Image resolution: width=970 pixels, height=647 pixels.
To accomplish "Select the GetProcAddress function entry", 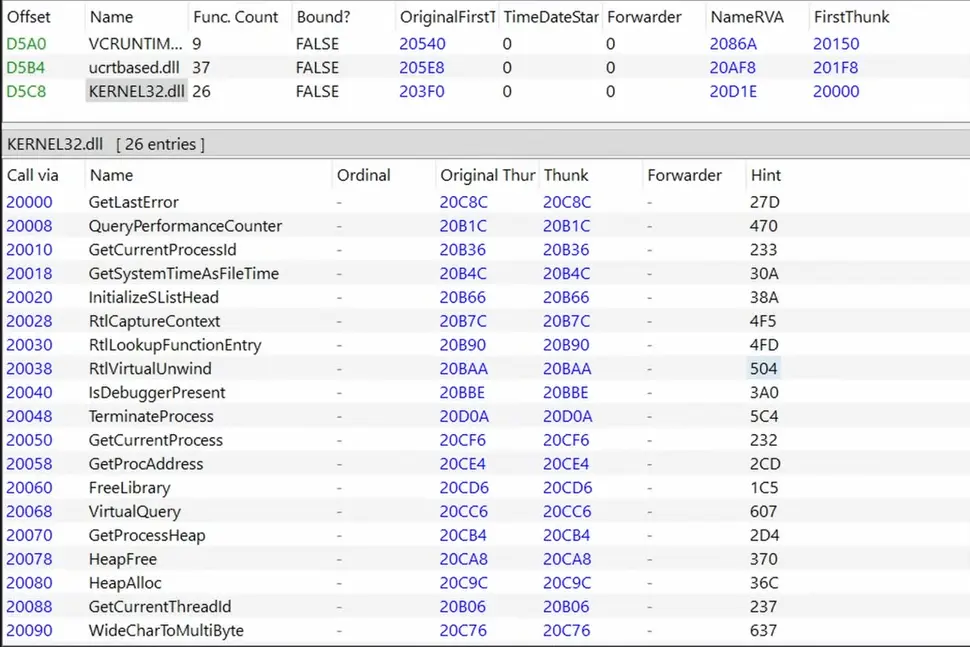I will coord(146,464).
